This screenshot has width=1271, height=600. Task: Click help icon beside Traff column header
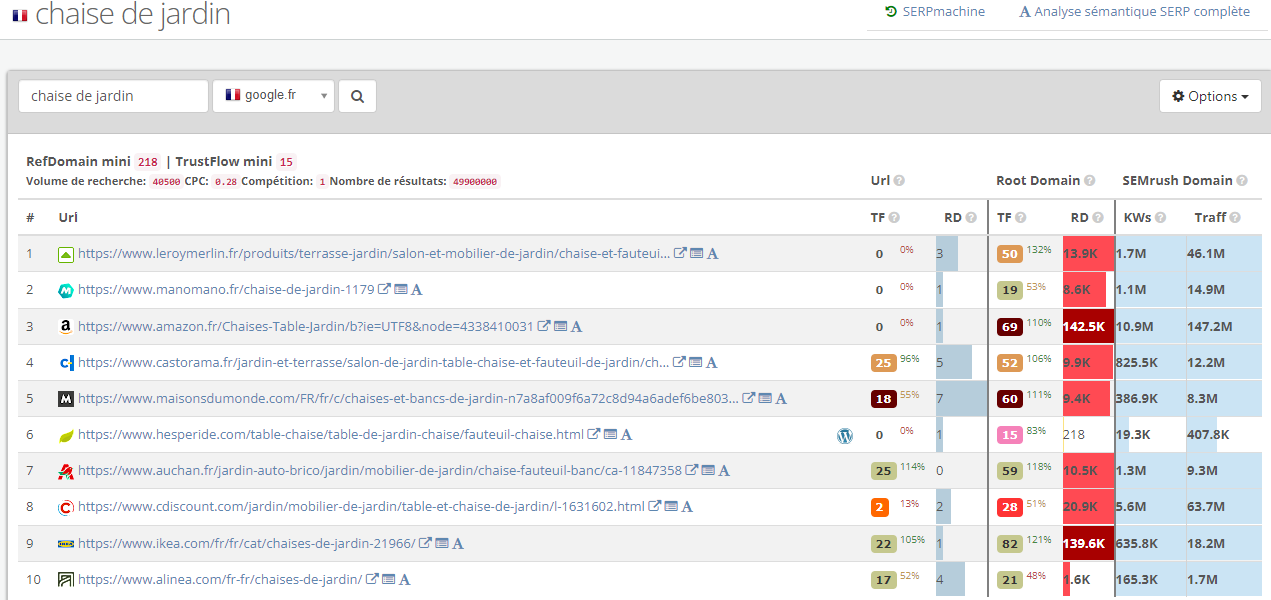1235,218
